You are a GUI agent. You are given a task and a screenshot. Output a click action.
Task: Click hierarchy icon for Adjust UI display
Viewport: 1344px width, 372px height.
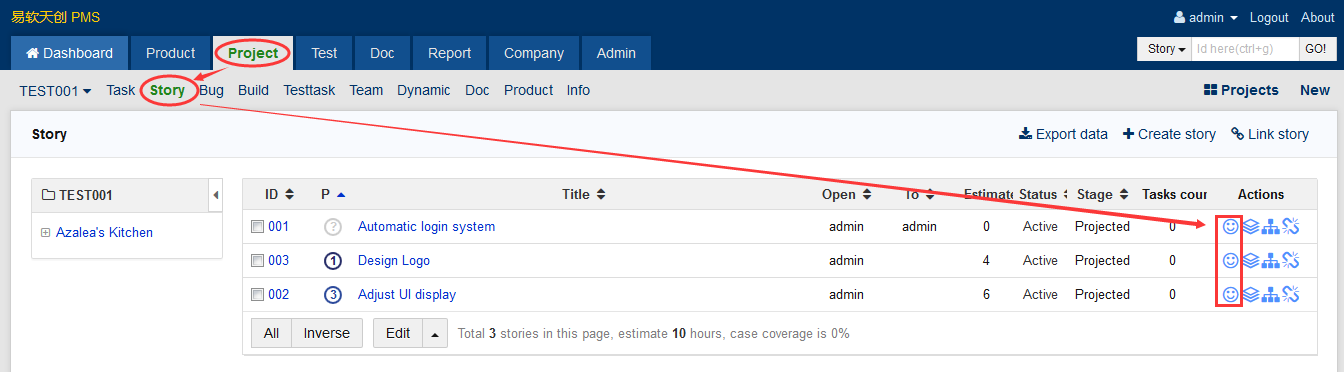tap(1271, 295)
